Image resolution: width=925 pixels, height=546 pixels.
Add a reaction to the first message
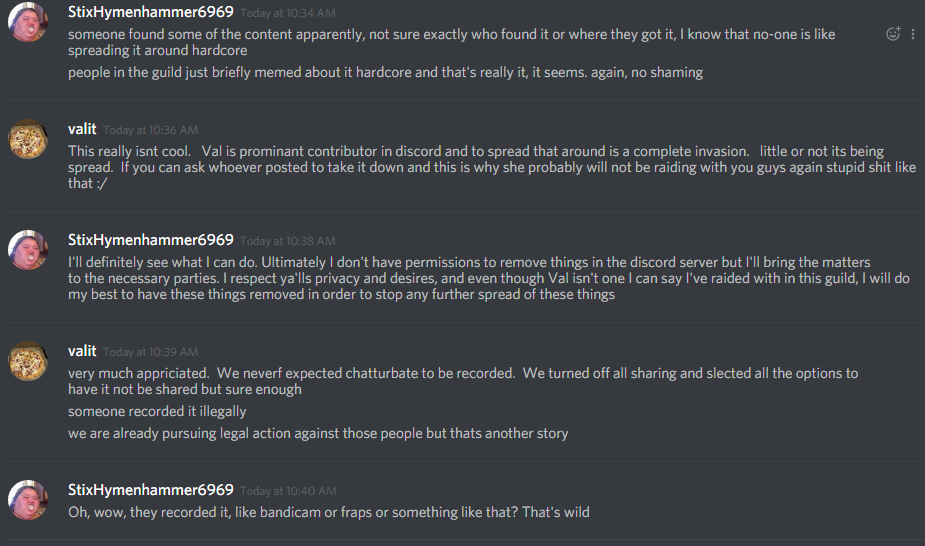tap(893, 34)
